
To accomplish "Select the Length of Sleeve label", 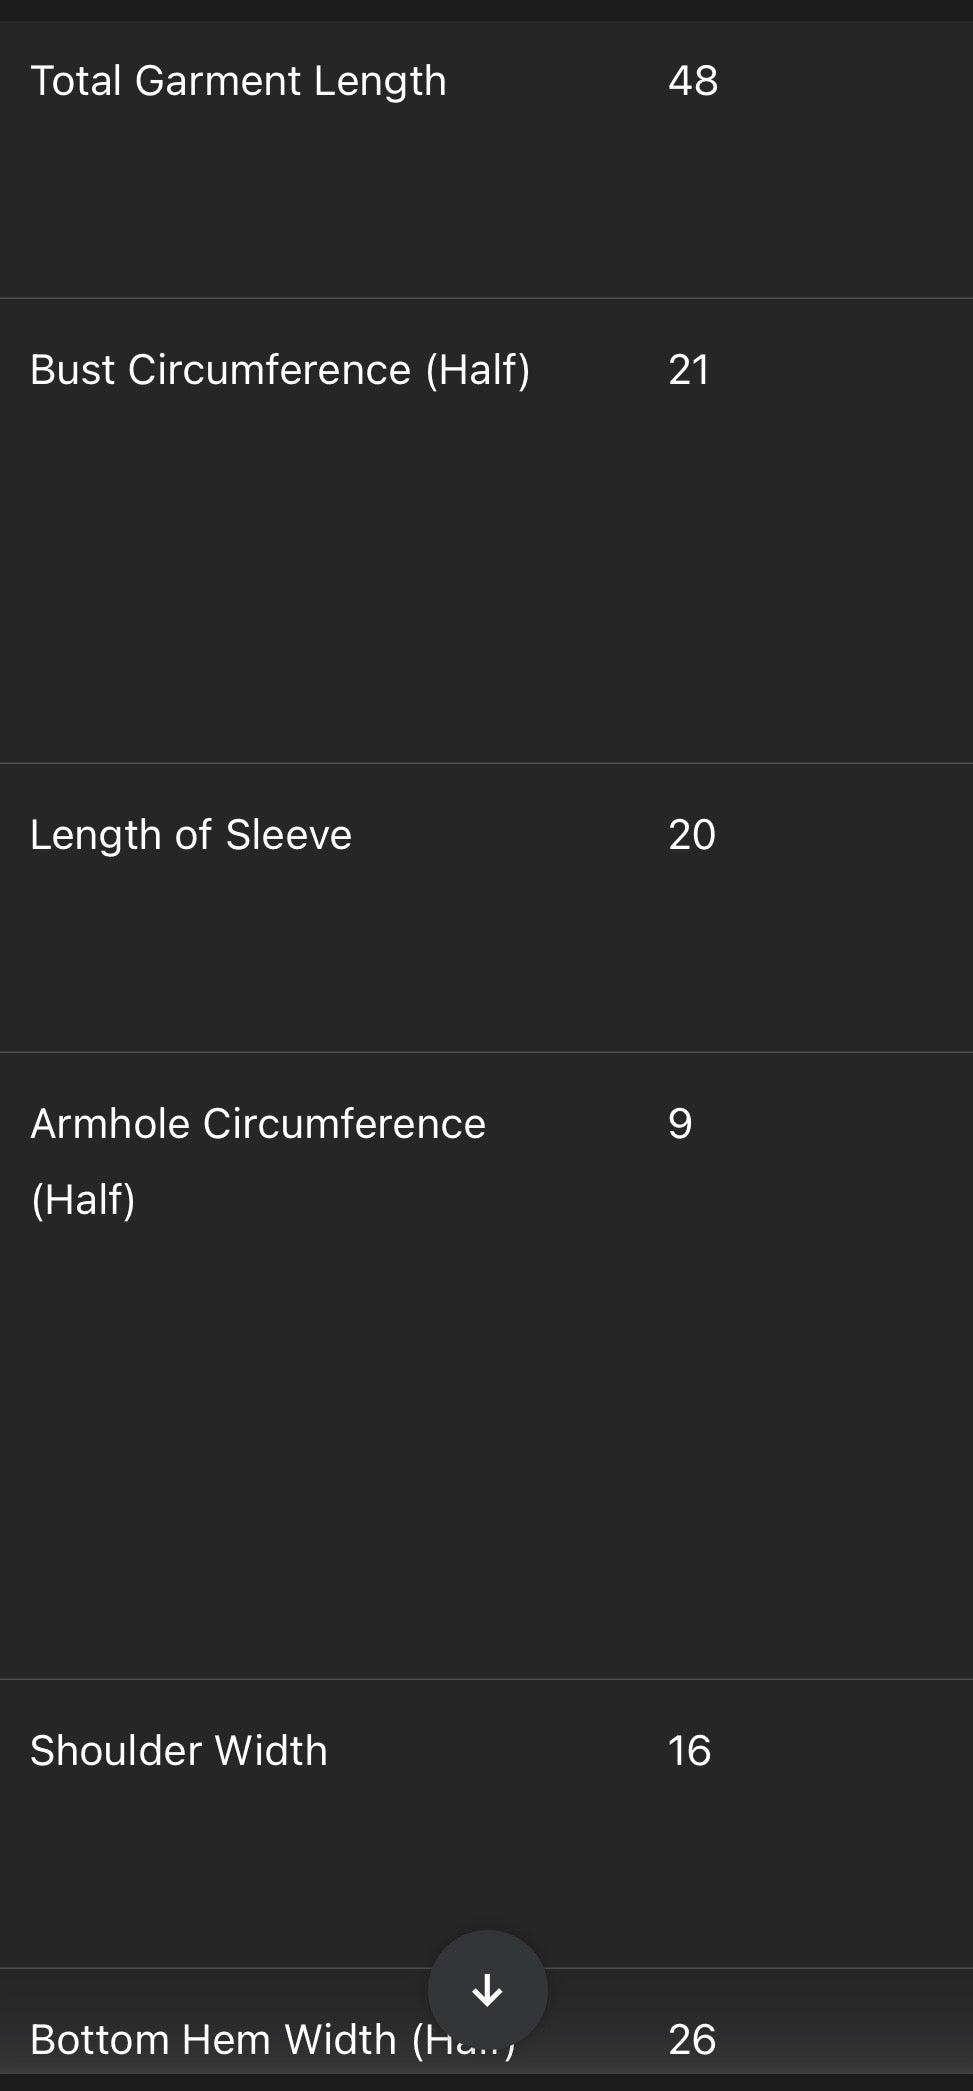I will [191, 835].
